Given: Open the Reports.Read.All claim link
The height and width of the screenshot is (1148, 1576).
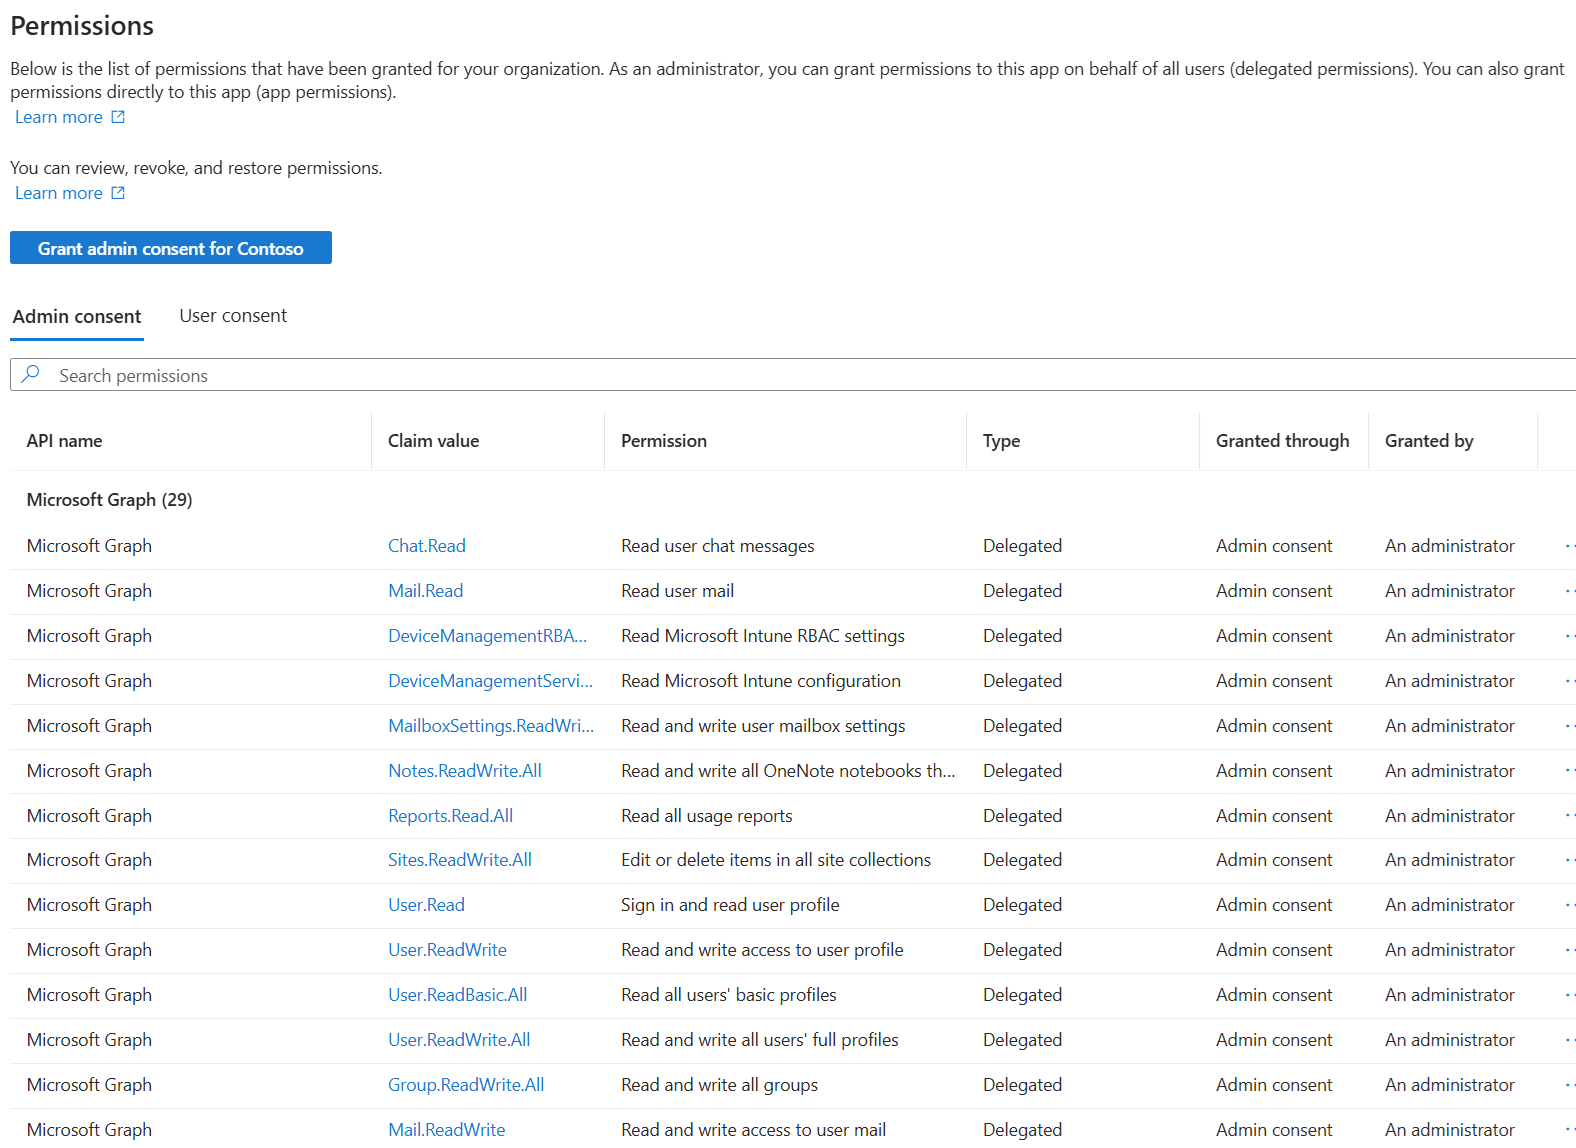Looking at the screenshot, I should click(451, 816).
